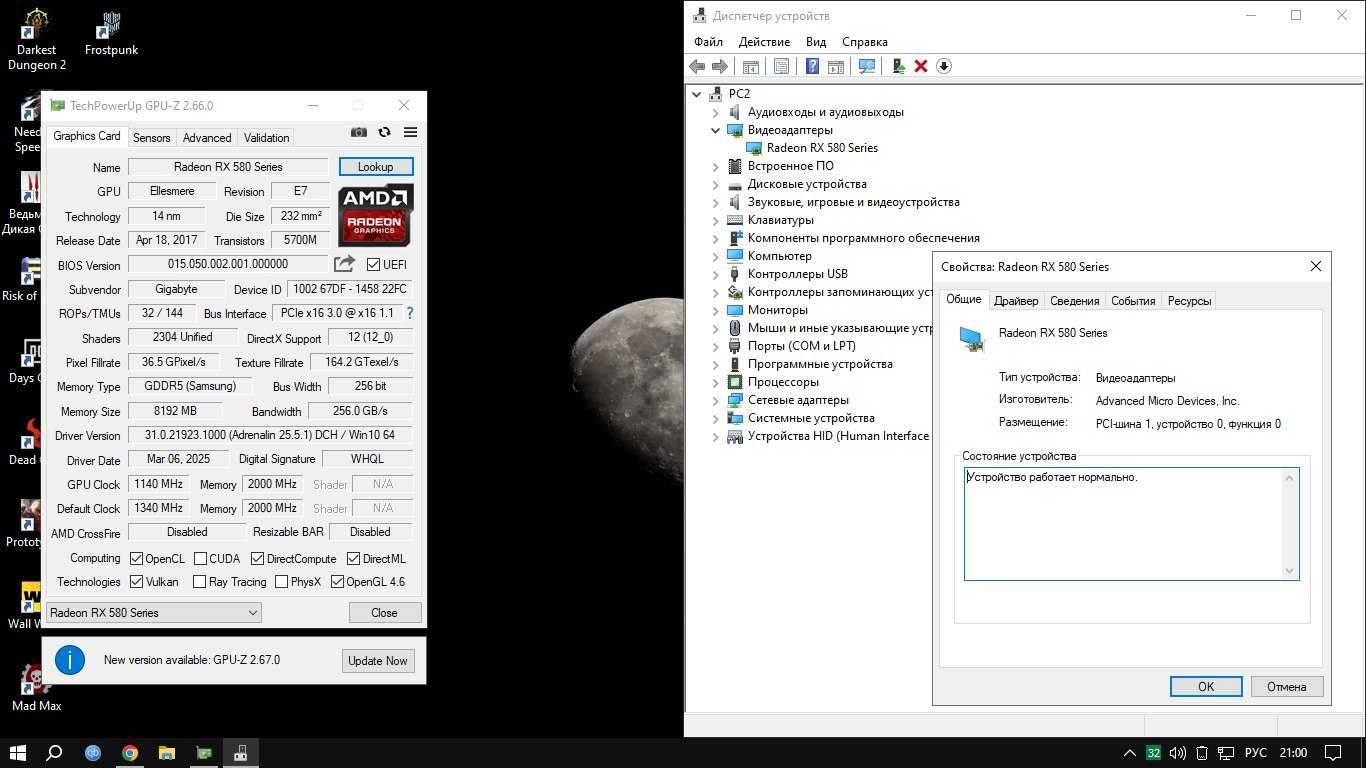Open taskbar search magnifier
The width and height of the screenshot is (1366, 768).
(x=55, y=753)
